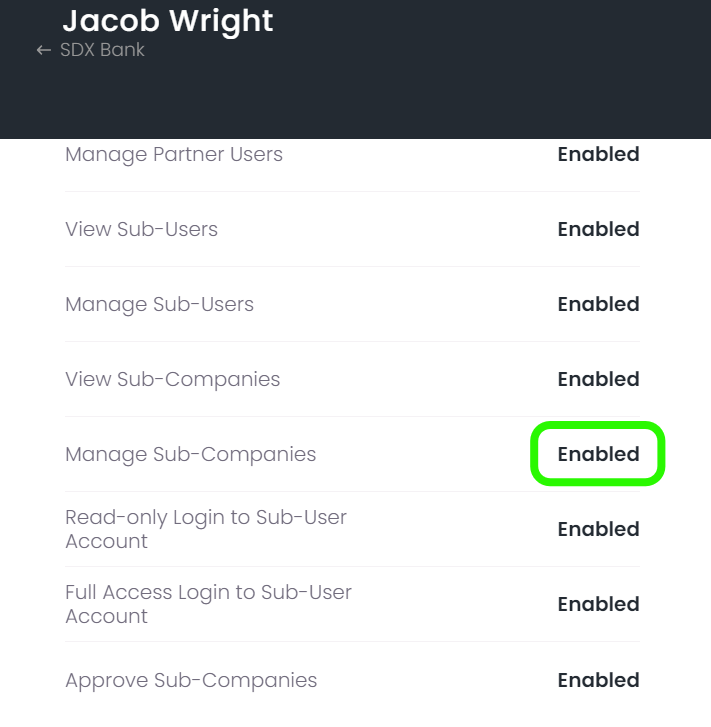Click the highlighted Manage Sub-Companies Enabled value
Image resolution: width=711 pixels, height=727 pixels.
click(598, 454)
